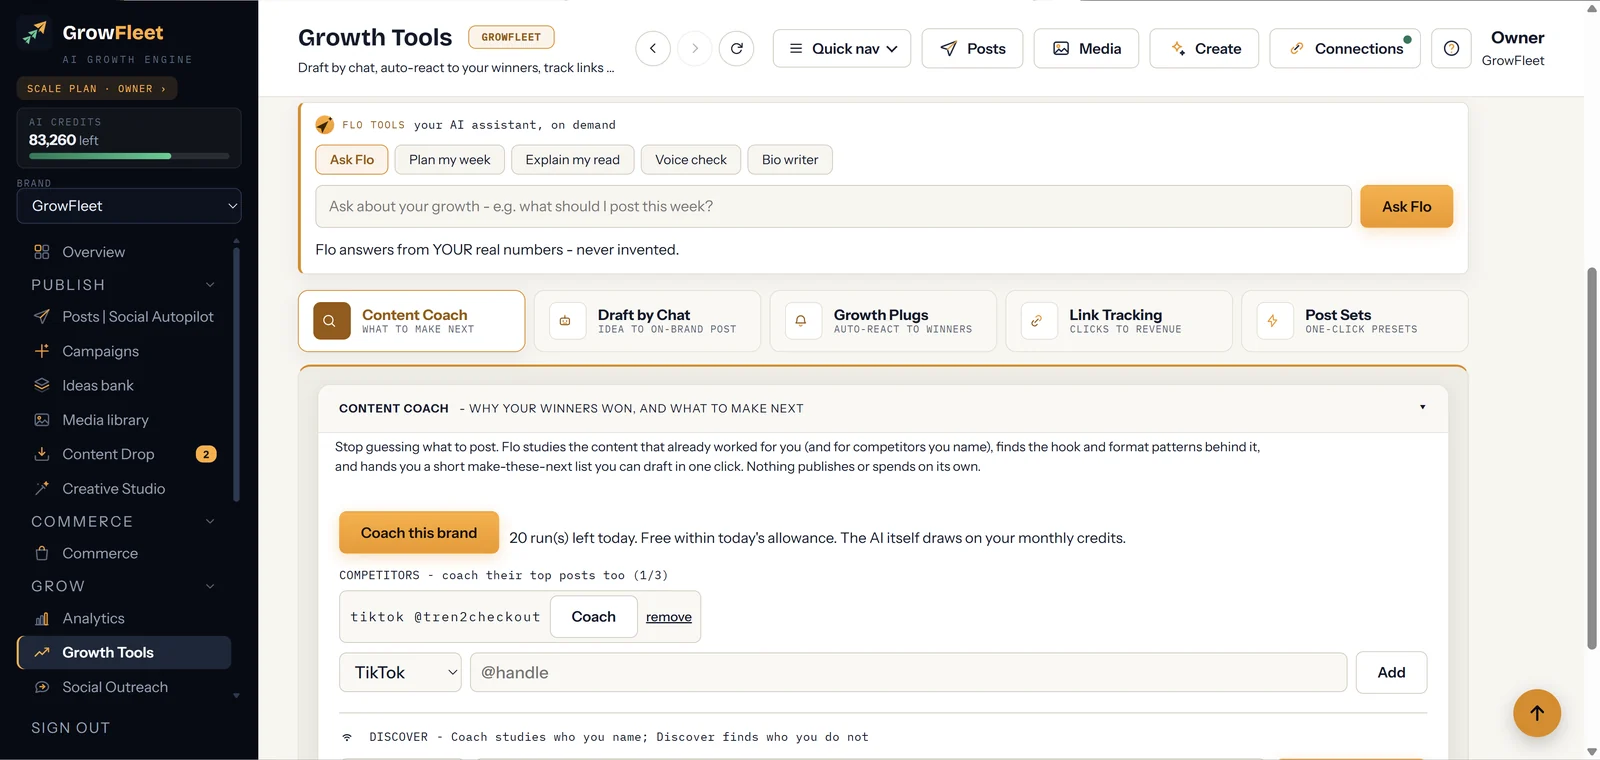Expand the Scale Plan Owner badge
The width and height of the screenshot is (1600, 760).
(97, 89)
